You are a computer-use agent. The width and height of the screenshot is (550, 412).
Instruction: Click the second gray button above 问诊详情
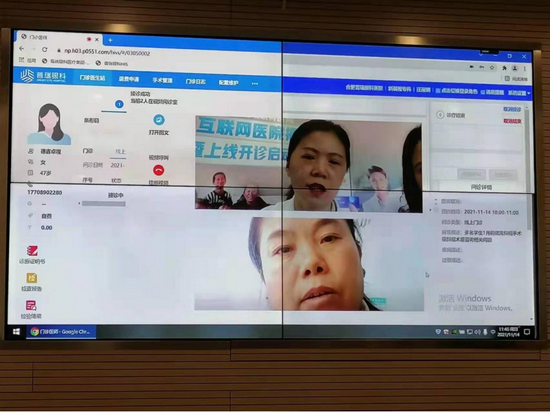tap(503, 174)
